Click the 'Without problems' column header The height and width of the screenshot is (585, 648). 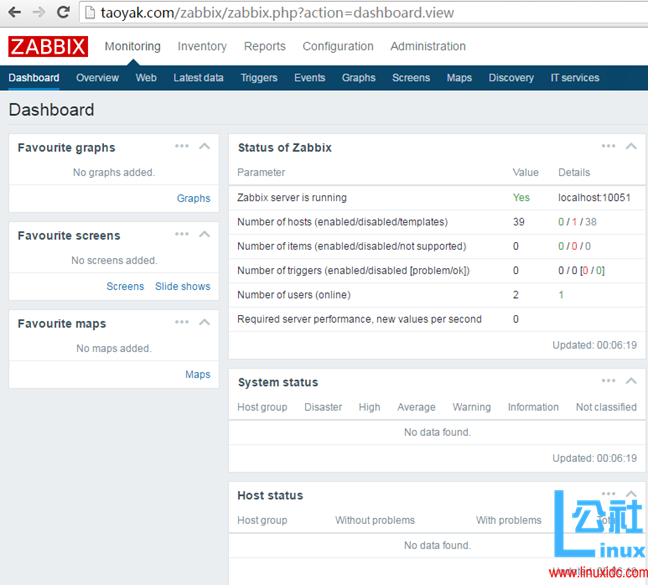375,521
